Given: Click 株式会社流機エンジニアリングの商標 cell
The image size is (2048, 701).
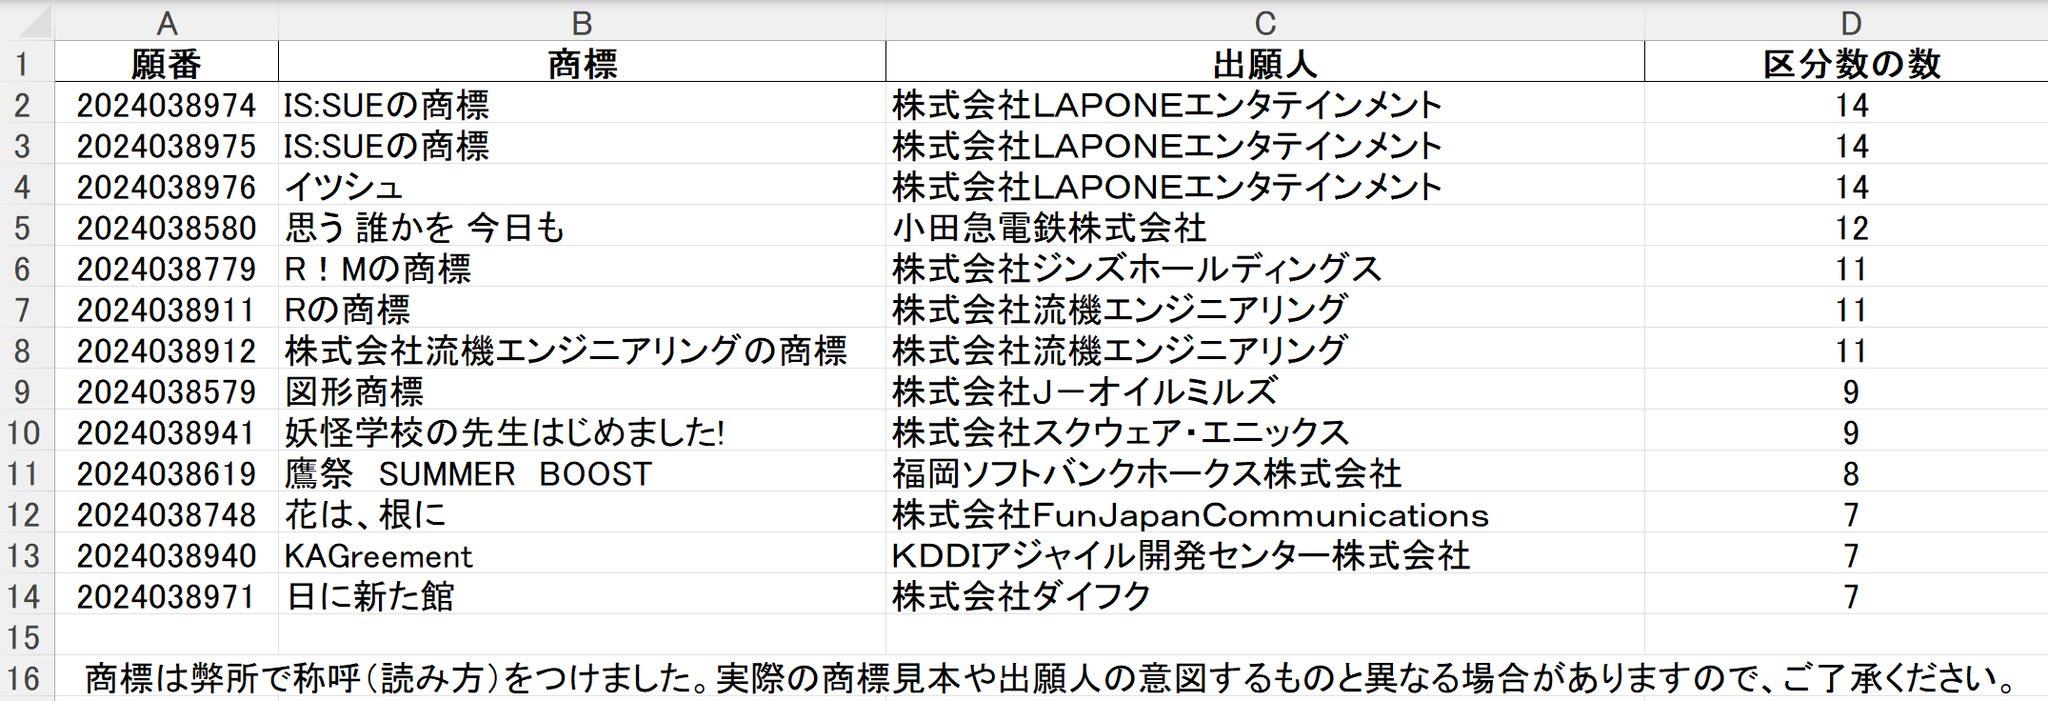Looking at the screenshot, I should coord(582,351).
